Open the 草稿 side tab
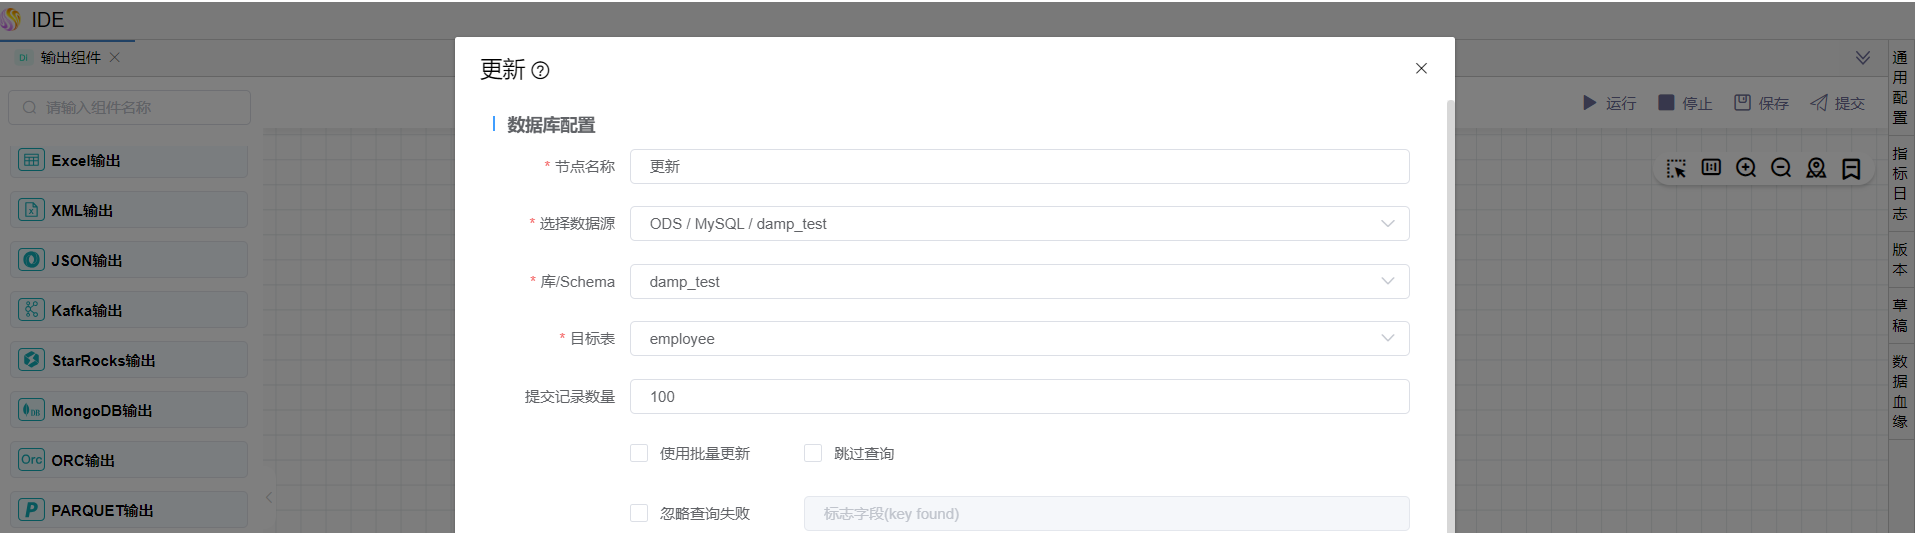1915x533 pixels. point(1900,315)
